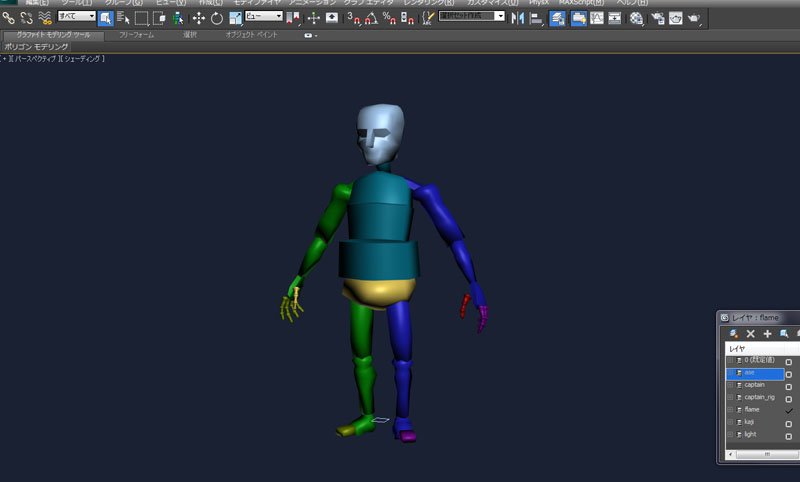Click the viewport [+] menu label
The image size is (800, 482).
pyautogui.click(x=4, y=59)
